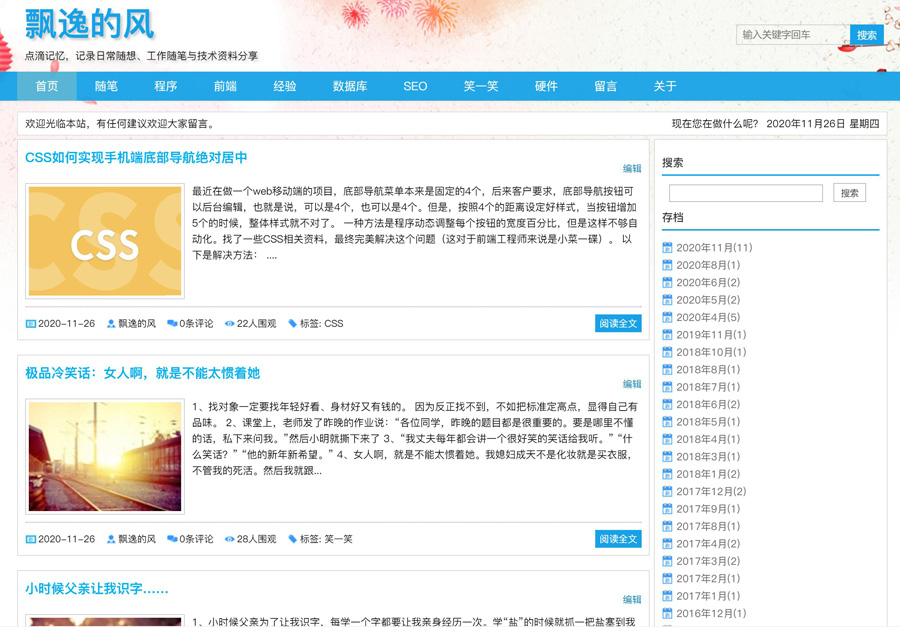Open the 2020年4月(5) archive link

(x=708, y=318)
